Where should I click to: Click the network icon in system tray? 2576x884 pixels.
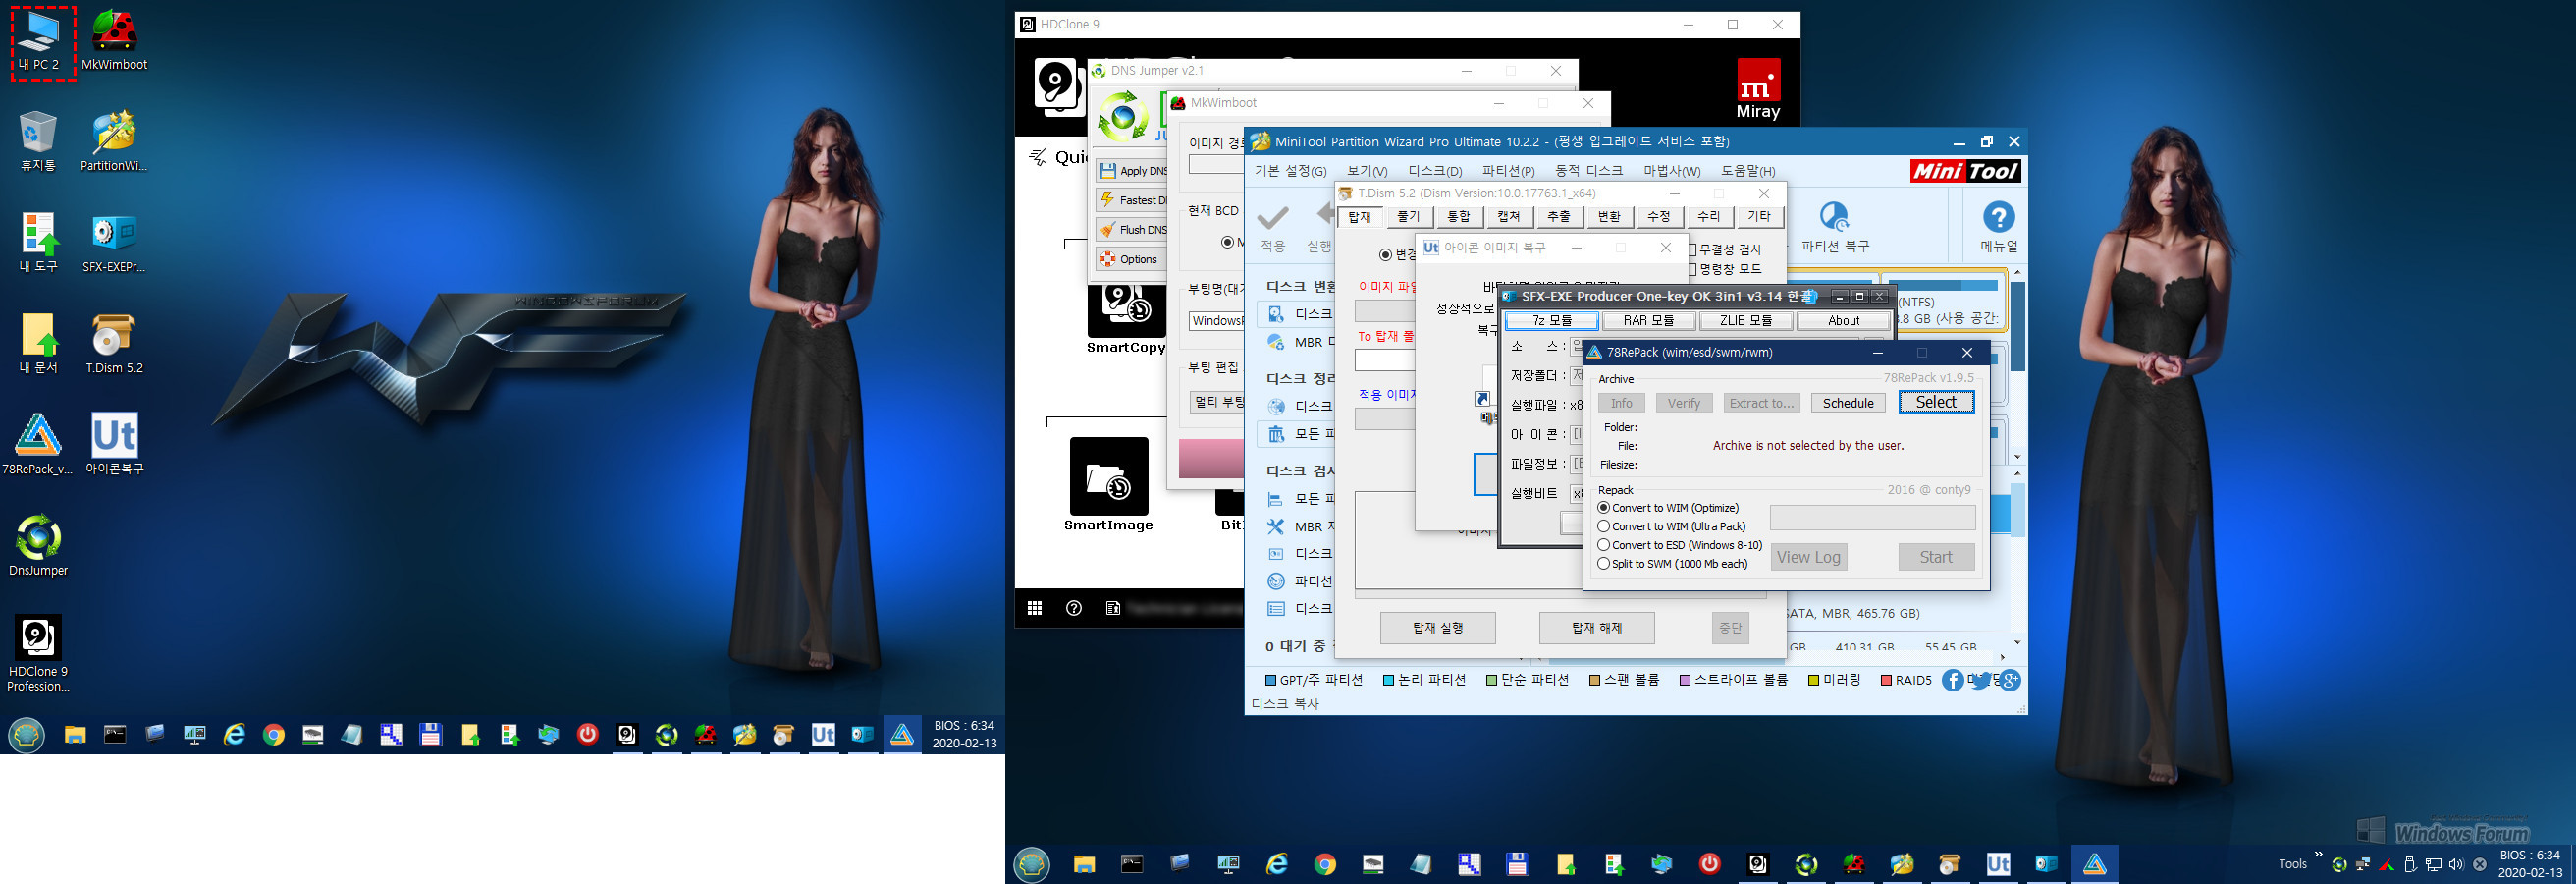coord(2433,864)
